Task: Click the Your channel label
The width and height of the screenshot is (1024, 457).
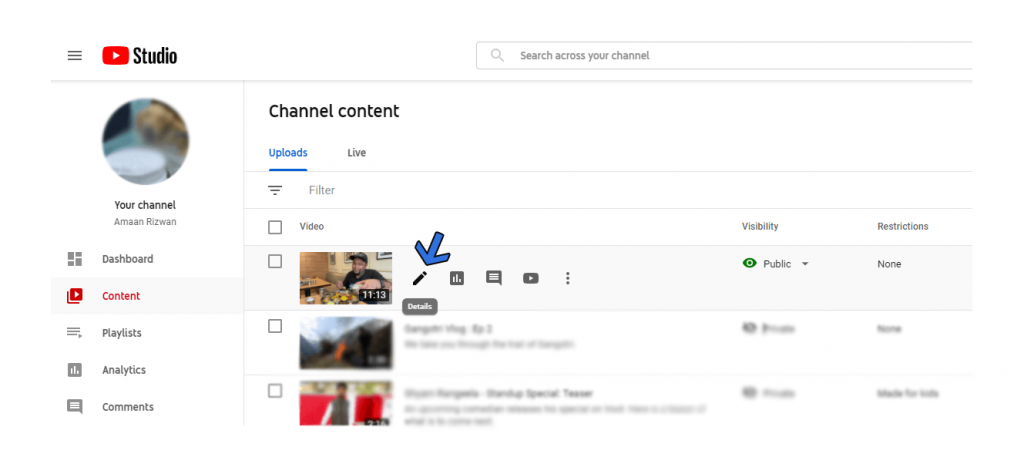Action: [x=145, y=205]
